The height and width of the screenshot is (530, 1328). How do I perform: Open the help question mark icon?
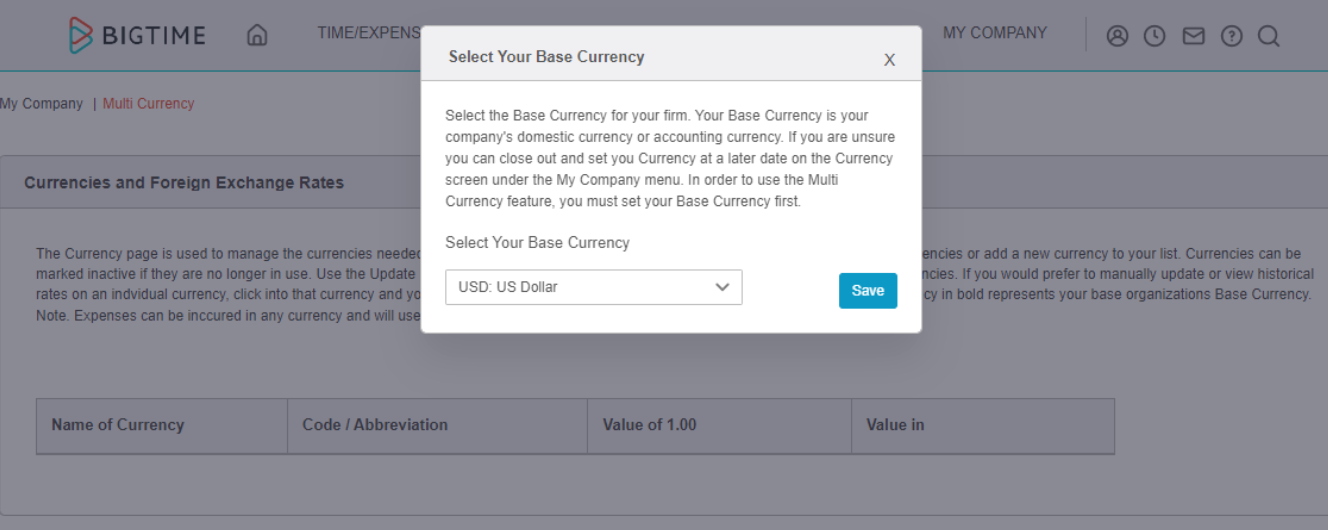pos(1231,36)
